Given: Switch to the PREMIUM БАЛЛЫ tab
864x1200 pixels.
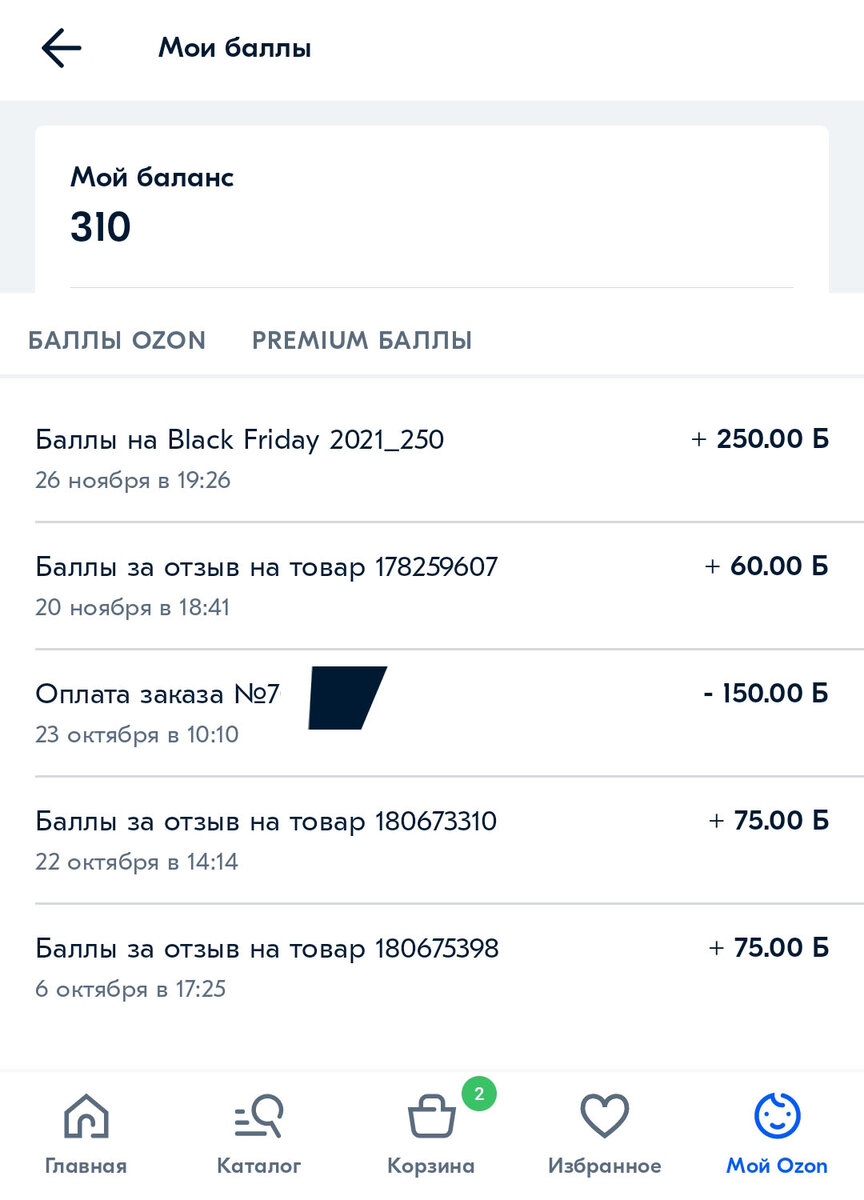Looking at the screenshot, I should (362, 340).
